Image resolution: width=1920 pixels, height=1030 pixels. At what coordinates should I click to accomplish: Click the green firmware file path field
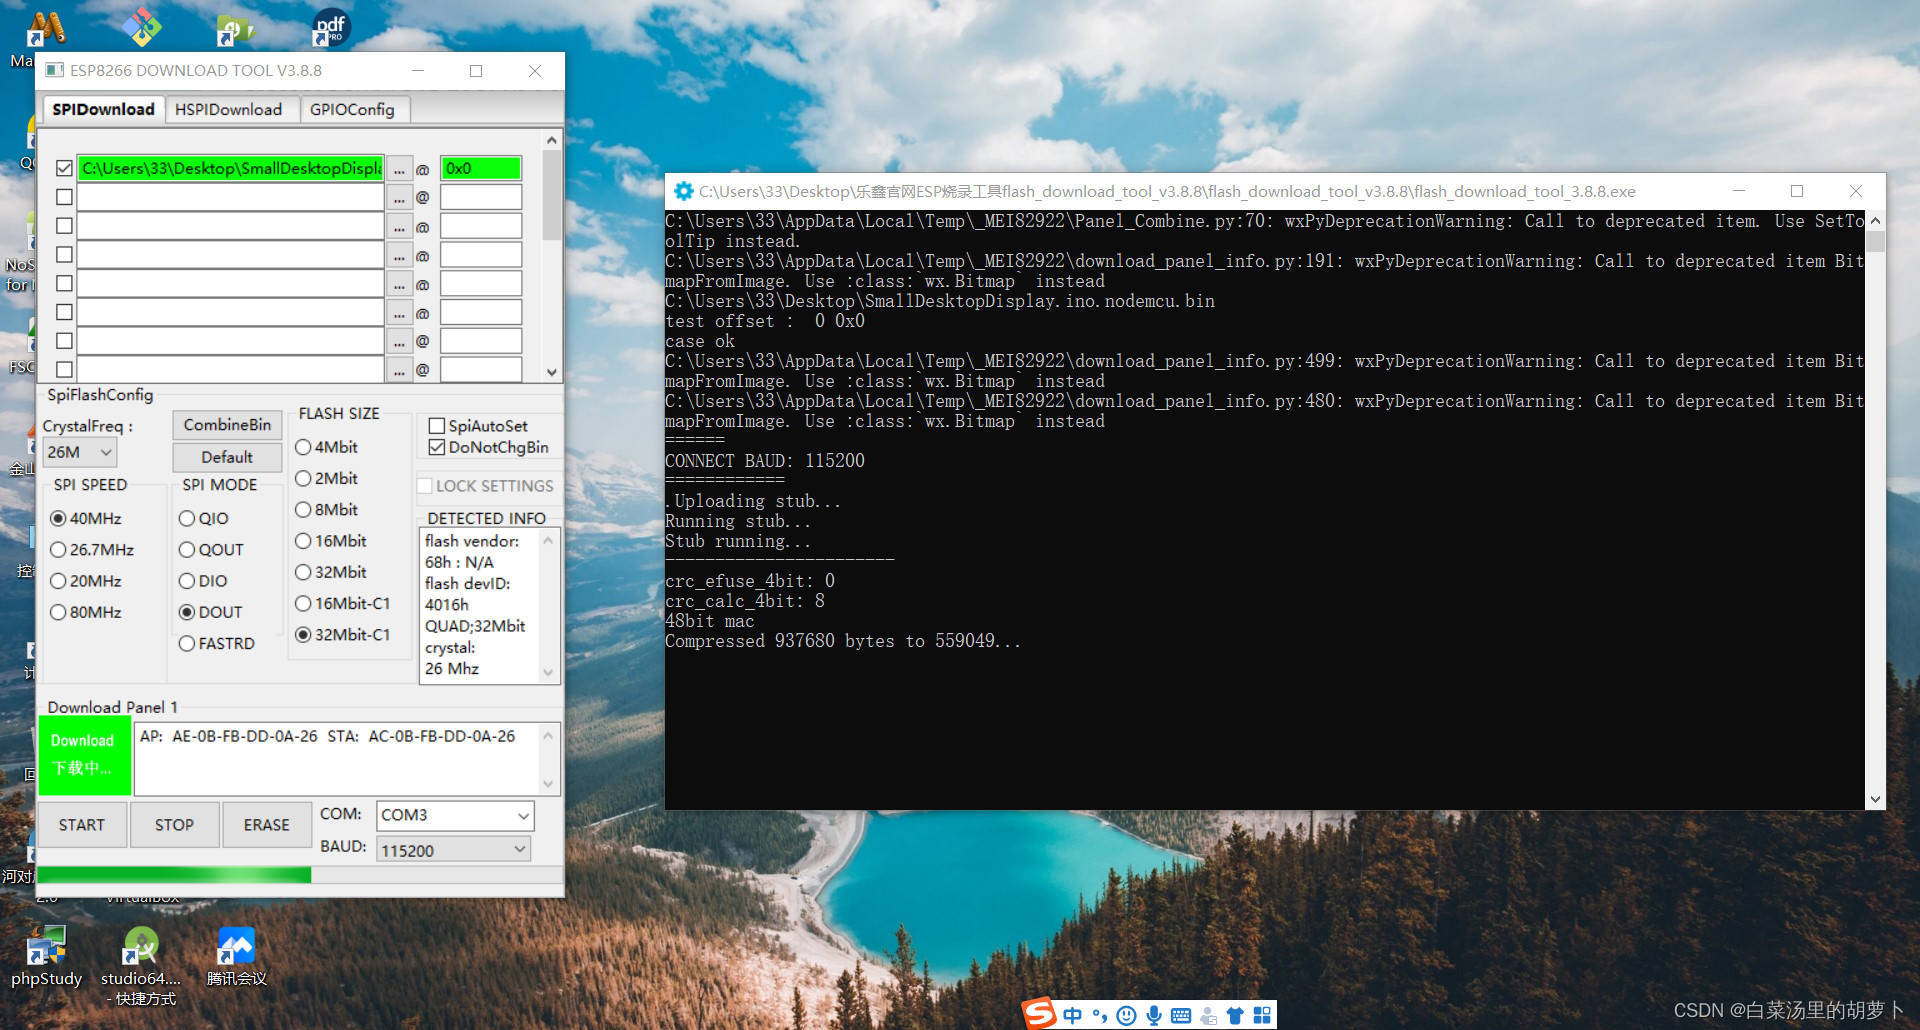coord(231,168)
